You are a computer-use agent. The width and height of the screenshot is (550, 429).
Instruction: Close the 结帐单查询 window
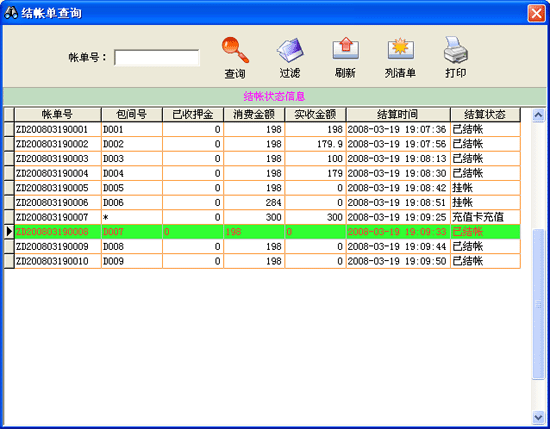coord(536,13)
